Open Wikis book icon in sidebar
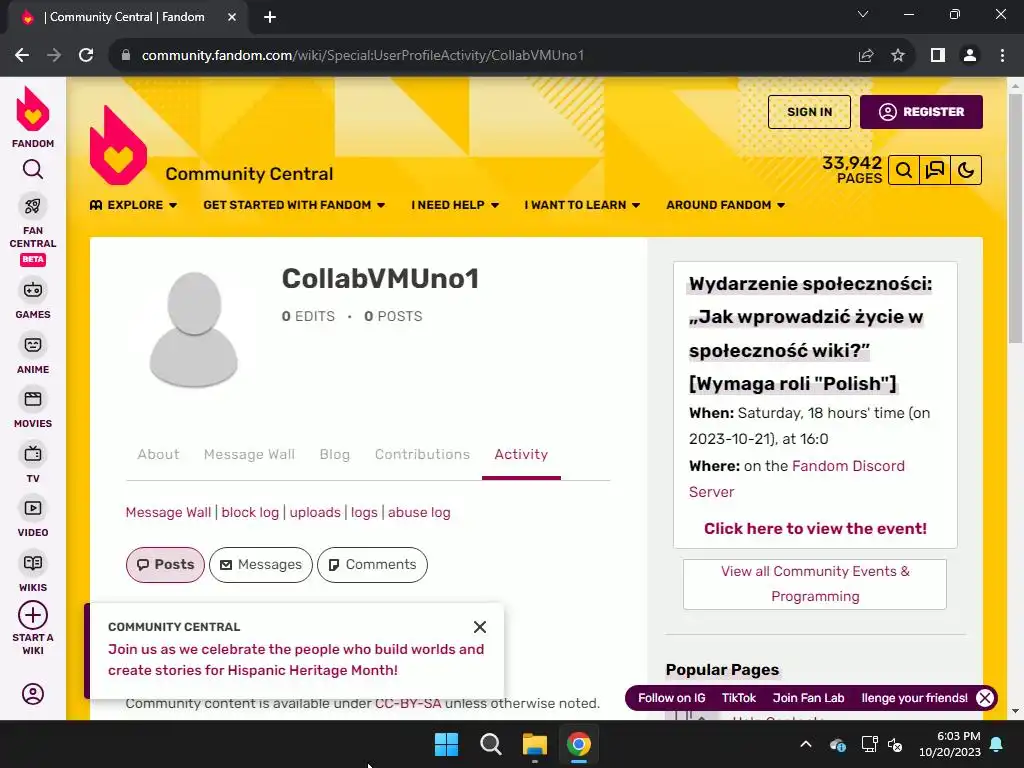The height and width of the screenshot is (768, 1024). click(x=33, y=563)
